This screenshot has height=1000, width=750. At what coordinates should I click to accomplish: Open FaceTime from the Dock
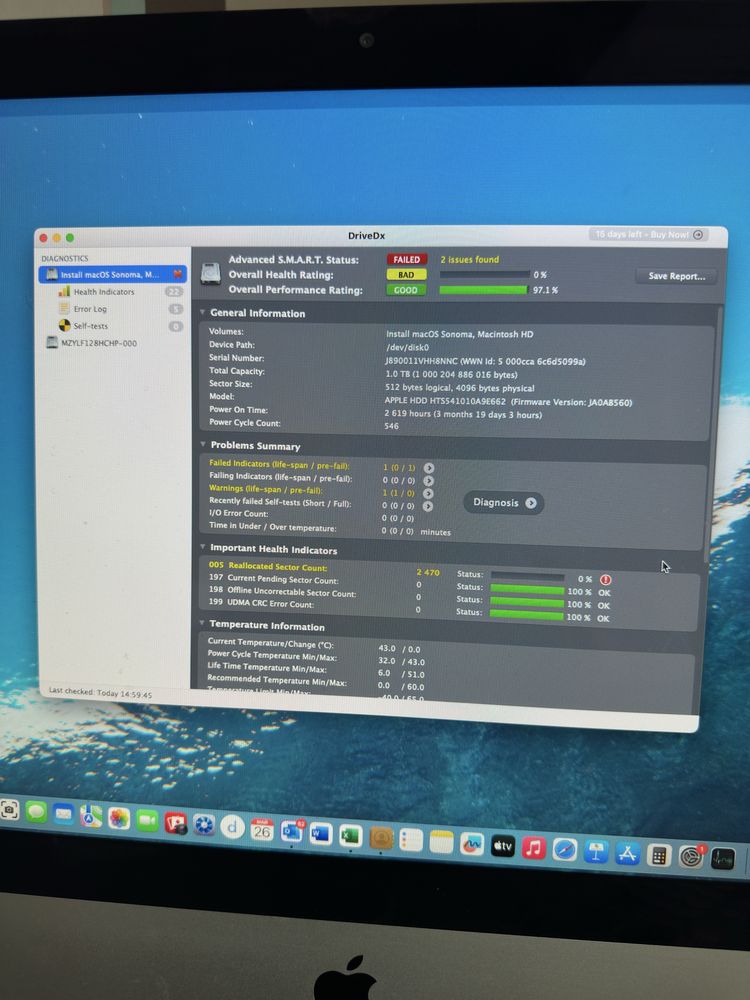147,820
